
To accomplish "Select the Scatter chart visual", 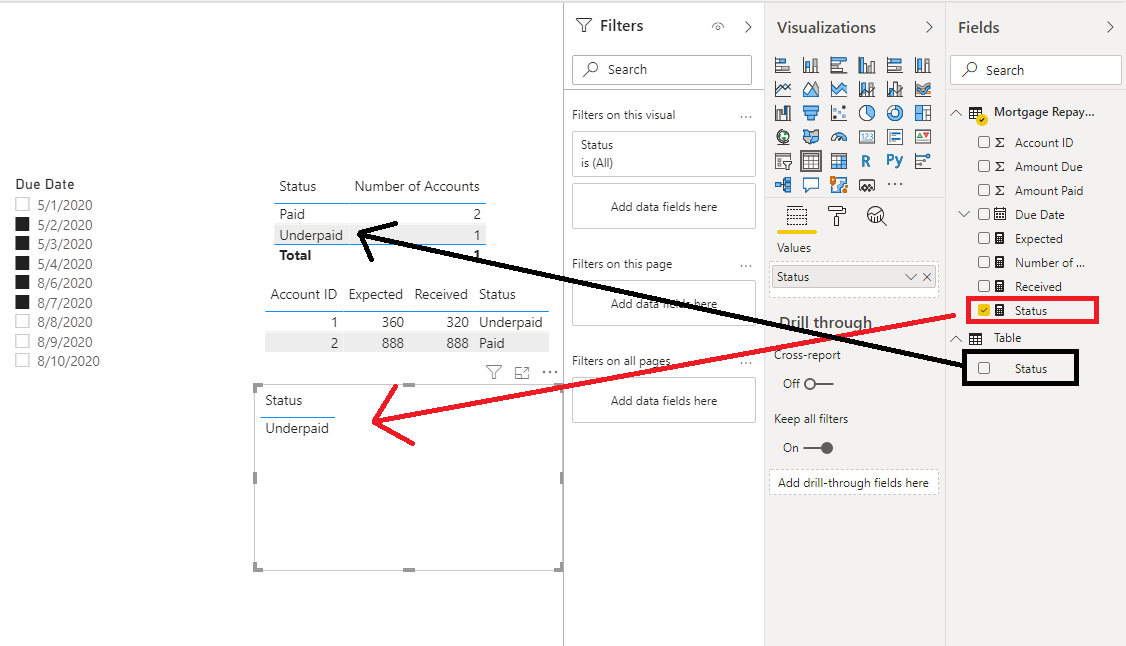I will 839,113.
